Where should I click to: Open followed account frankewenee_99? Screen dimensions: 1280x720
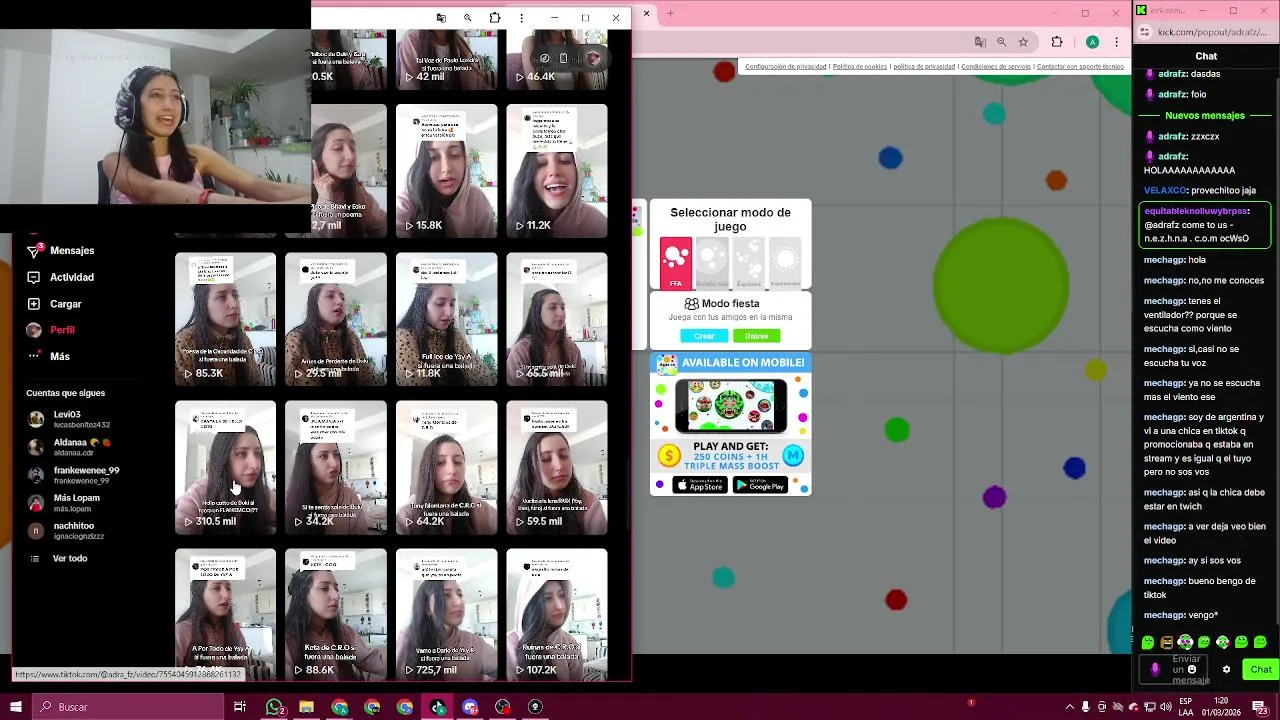73,475
